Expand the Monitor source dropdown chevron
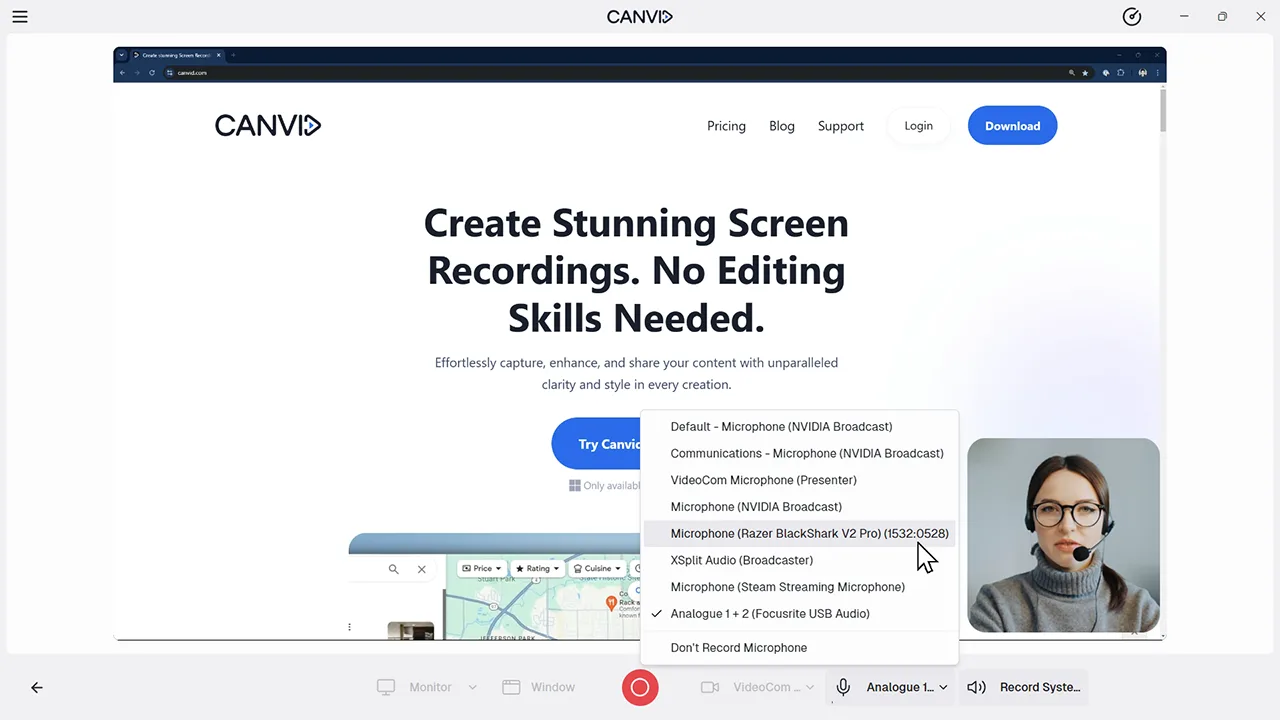This screenshot has width=1280, height=720. pyautogui.click(x=471, y=687)
